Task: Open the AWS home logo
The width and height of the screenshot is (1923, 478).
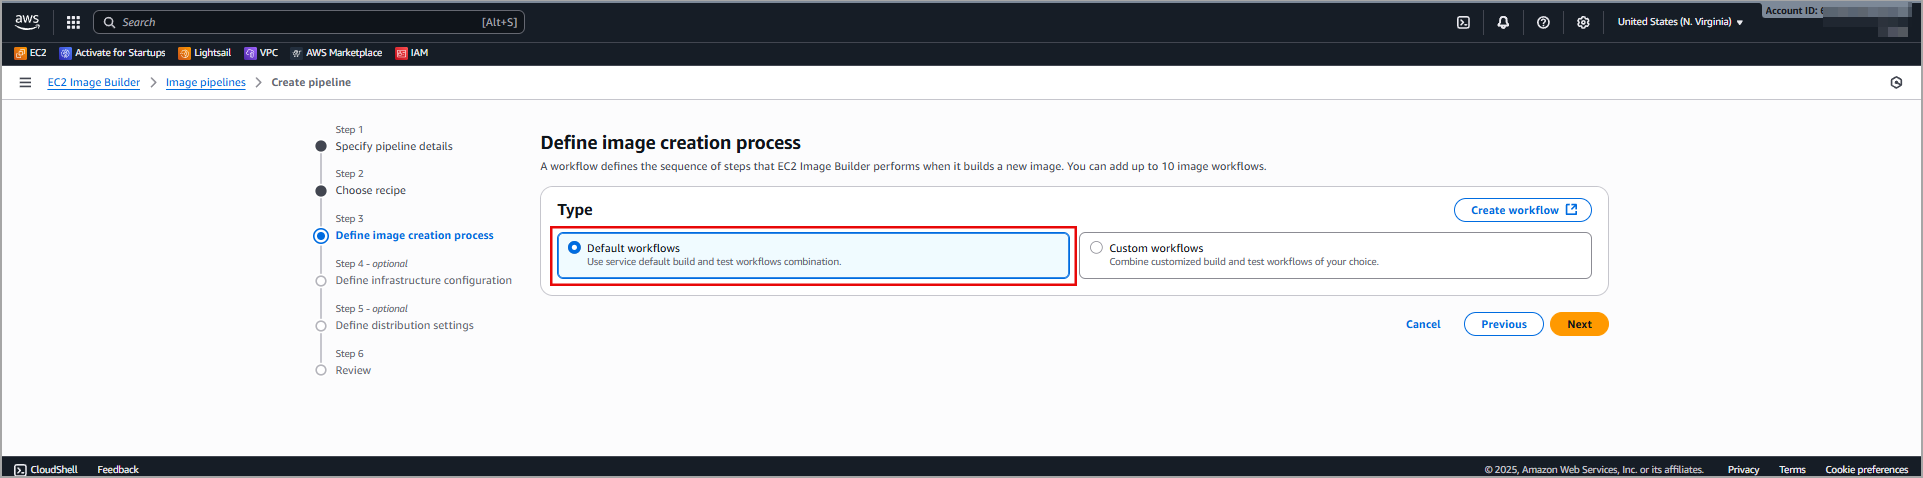Action: pyautogui.click(x=27, y=22)
